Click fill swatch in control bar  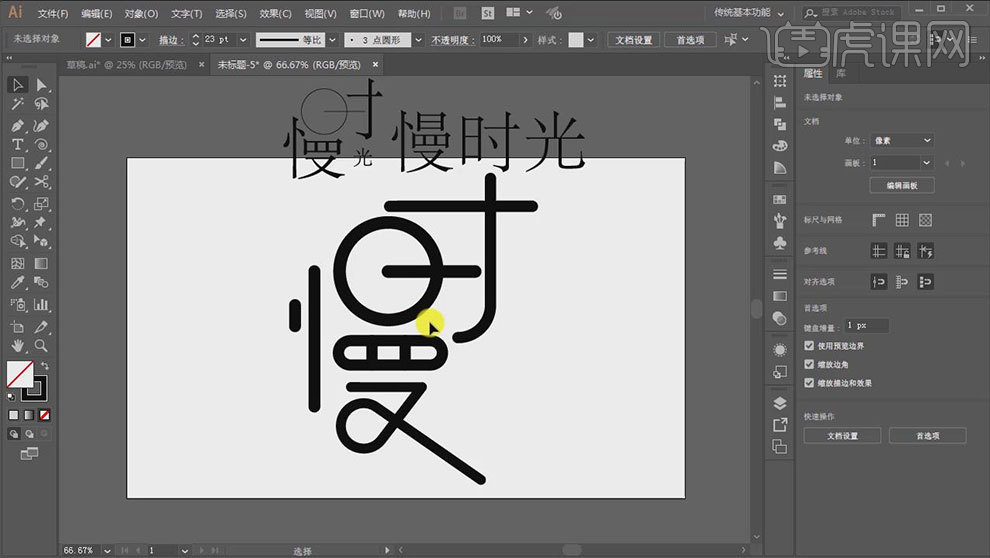pyautogui.click(x=93, y=40)
